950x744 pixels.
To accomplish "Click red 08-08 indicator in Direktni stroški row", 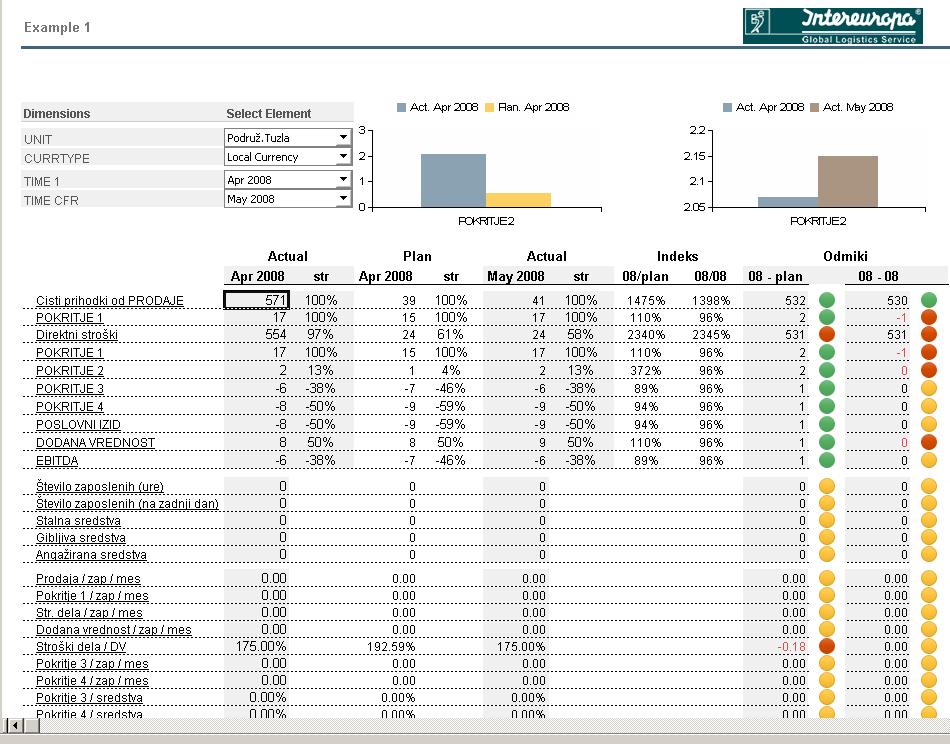I will (x=929, y=334).
